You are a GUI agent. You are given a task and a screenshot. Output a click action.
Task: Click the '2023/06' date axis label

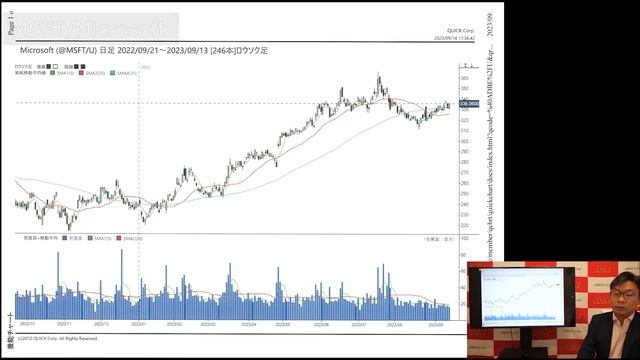point(321,324)
